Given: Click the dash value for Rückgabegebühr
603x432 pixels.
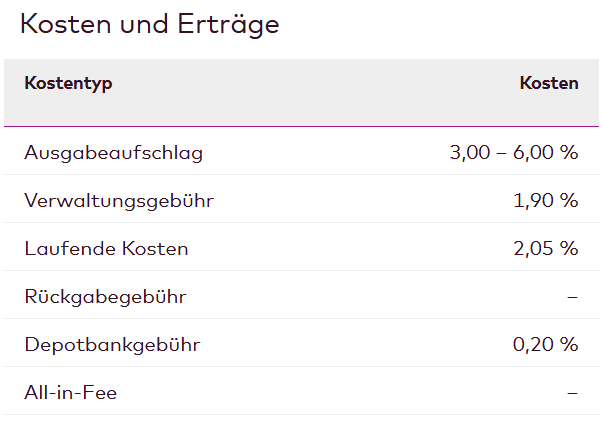Looking at the screenshot, I should (572, 297).
